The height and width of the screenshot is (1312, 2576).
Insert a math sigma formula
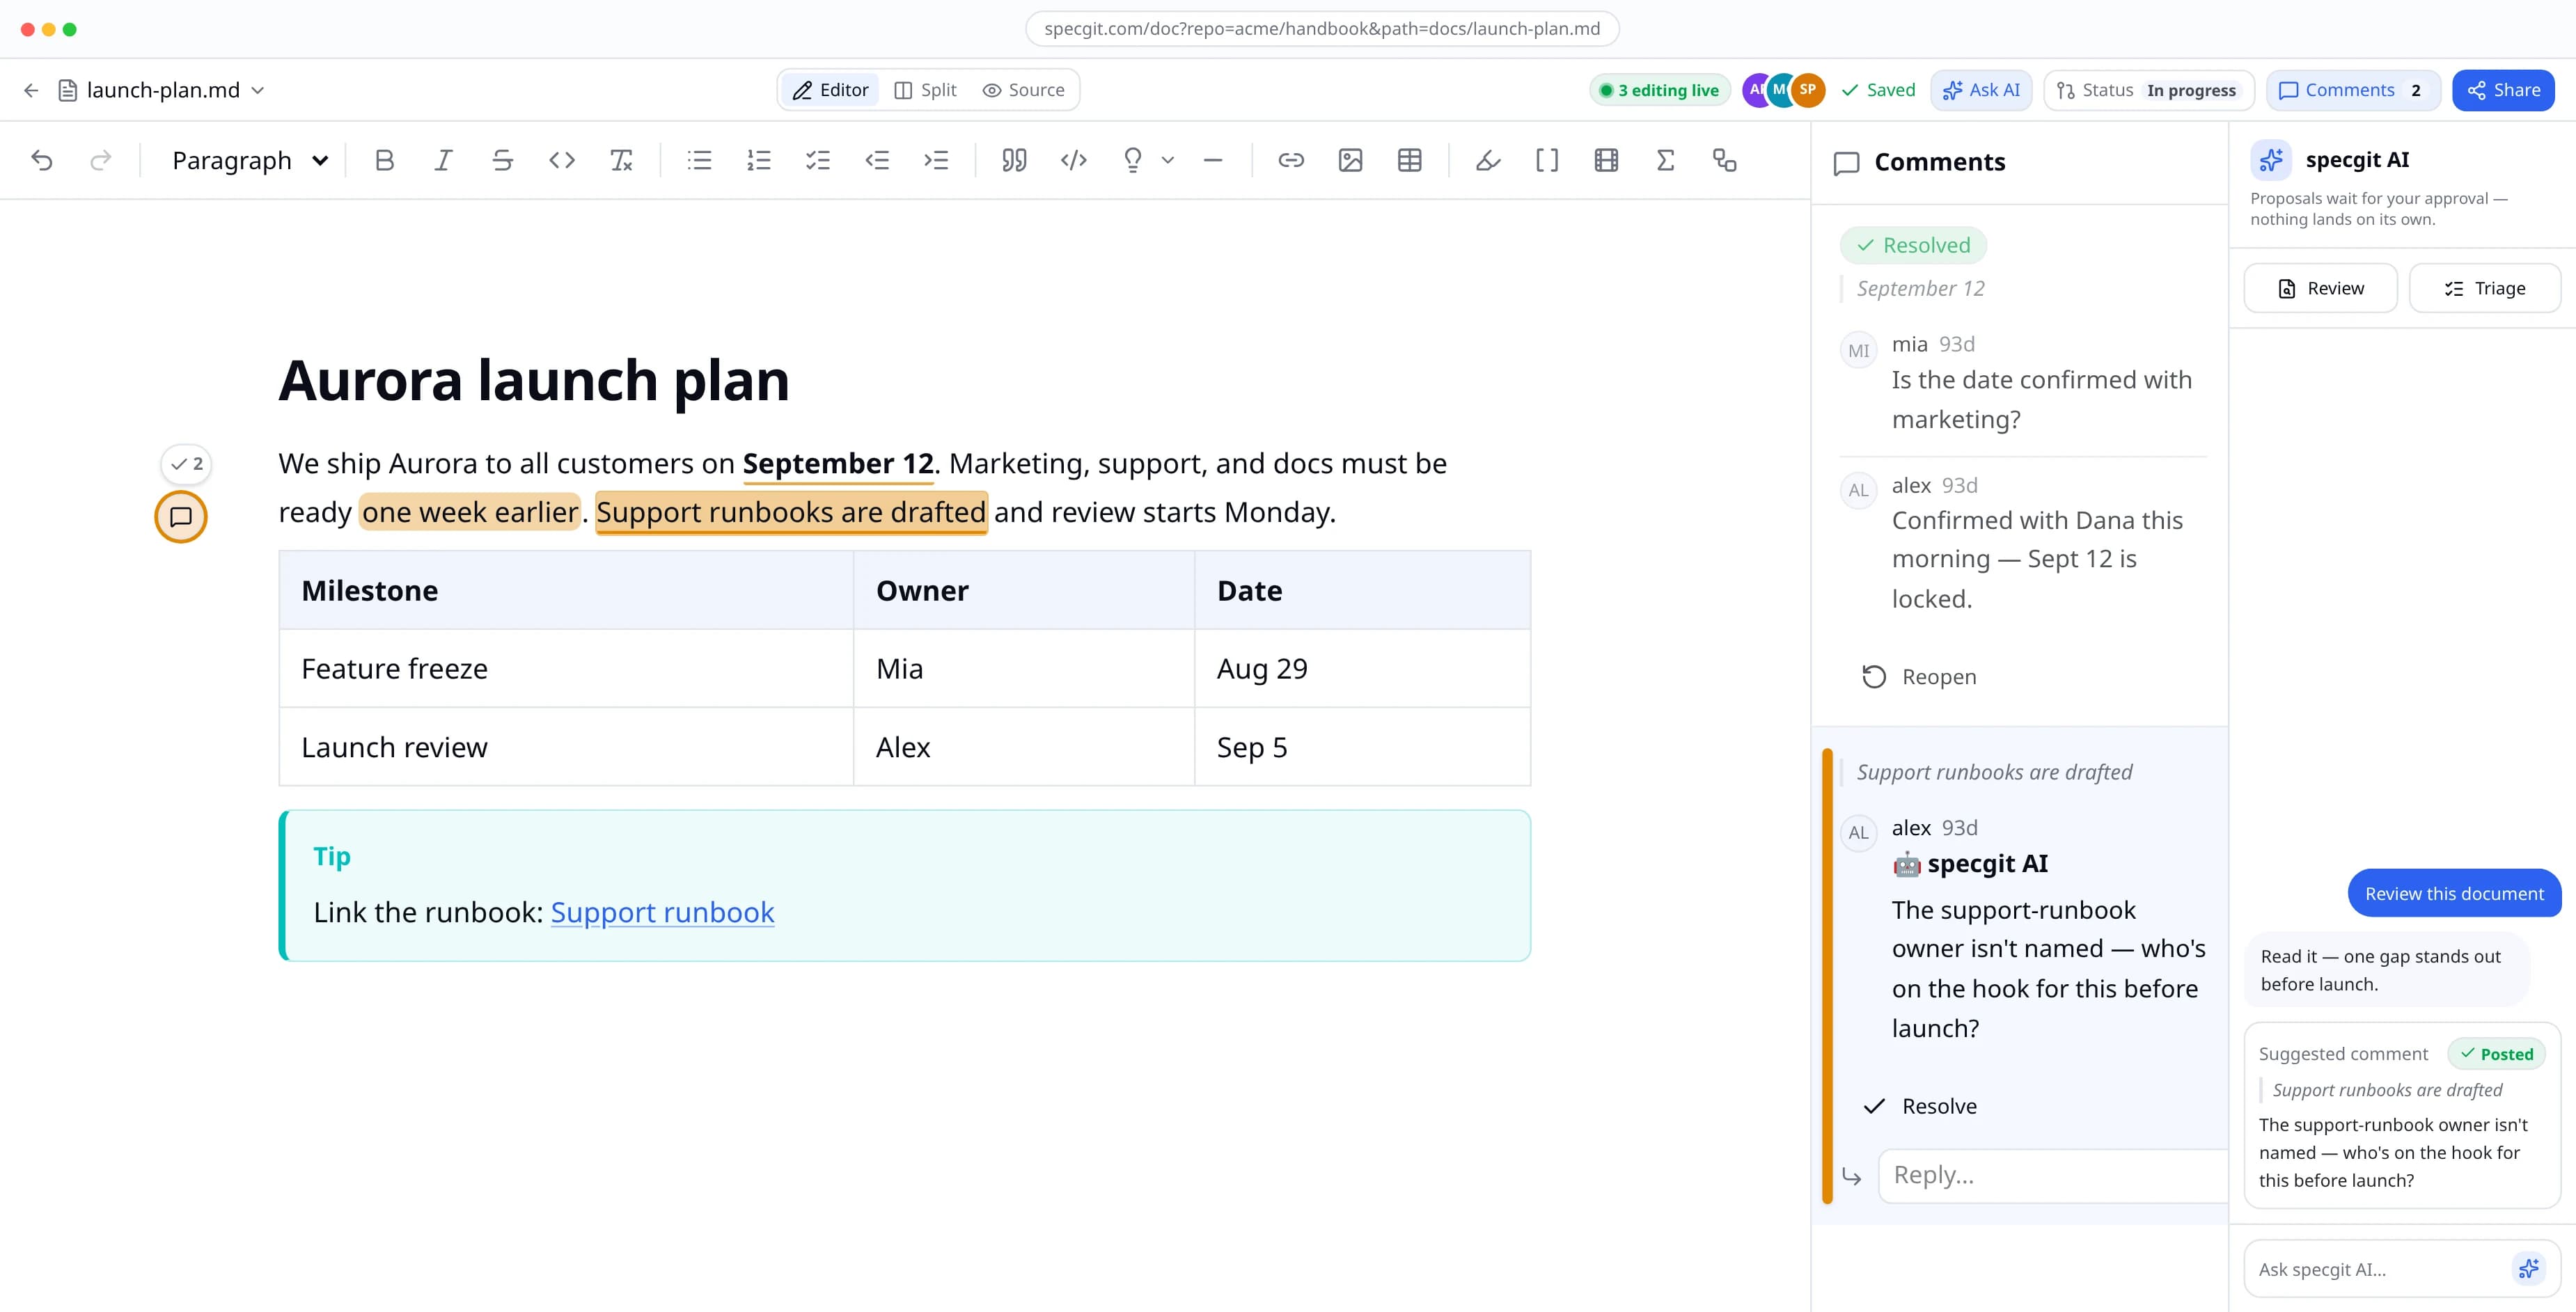tap(1665, 160)
